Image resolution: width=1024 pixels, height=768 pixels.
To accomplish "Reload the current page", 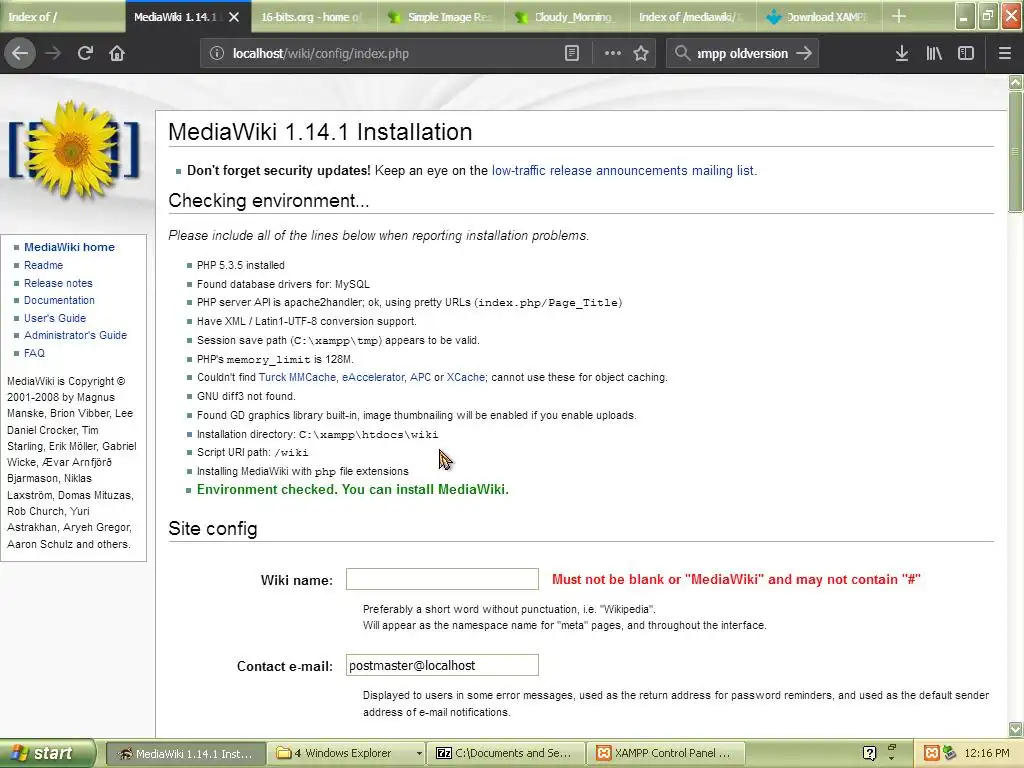I will click(85, 54).
